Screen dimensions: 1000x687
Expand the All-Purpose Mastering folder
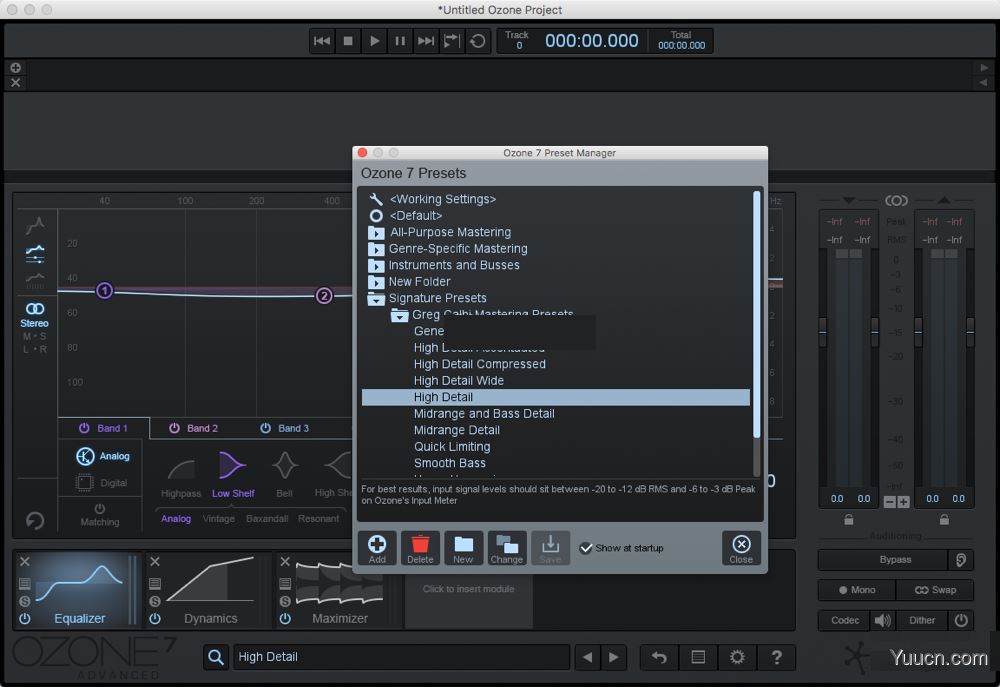pos(376,232)
